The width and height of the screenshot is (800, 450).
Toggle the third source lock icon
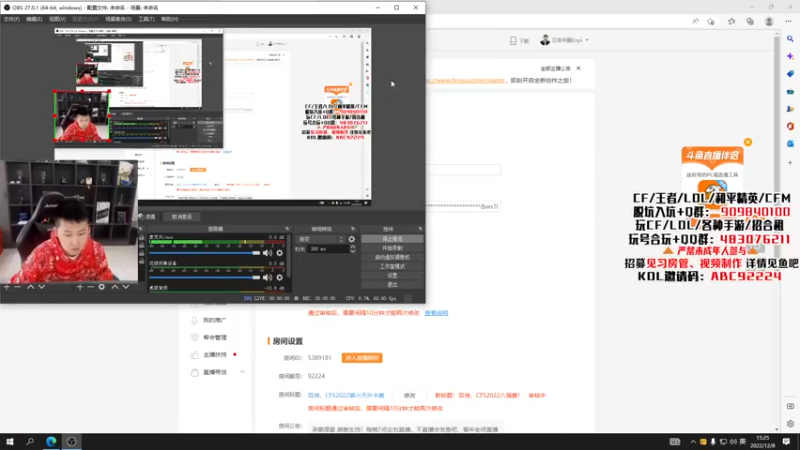pos(142,254)
